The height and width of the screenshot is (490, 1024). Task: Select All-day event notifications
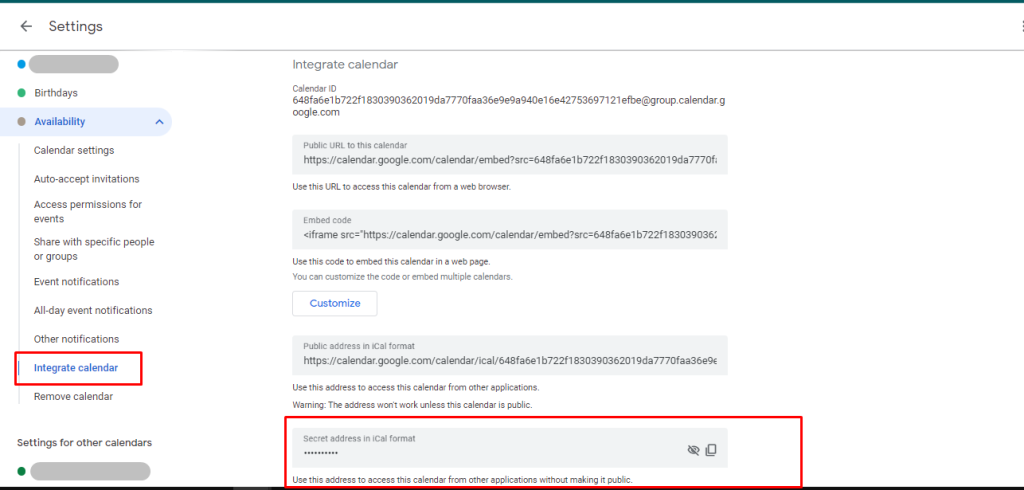pos(93,310)
